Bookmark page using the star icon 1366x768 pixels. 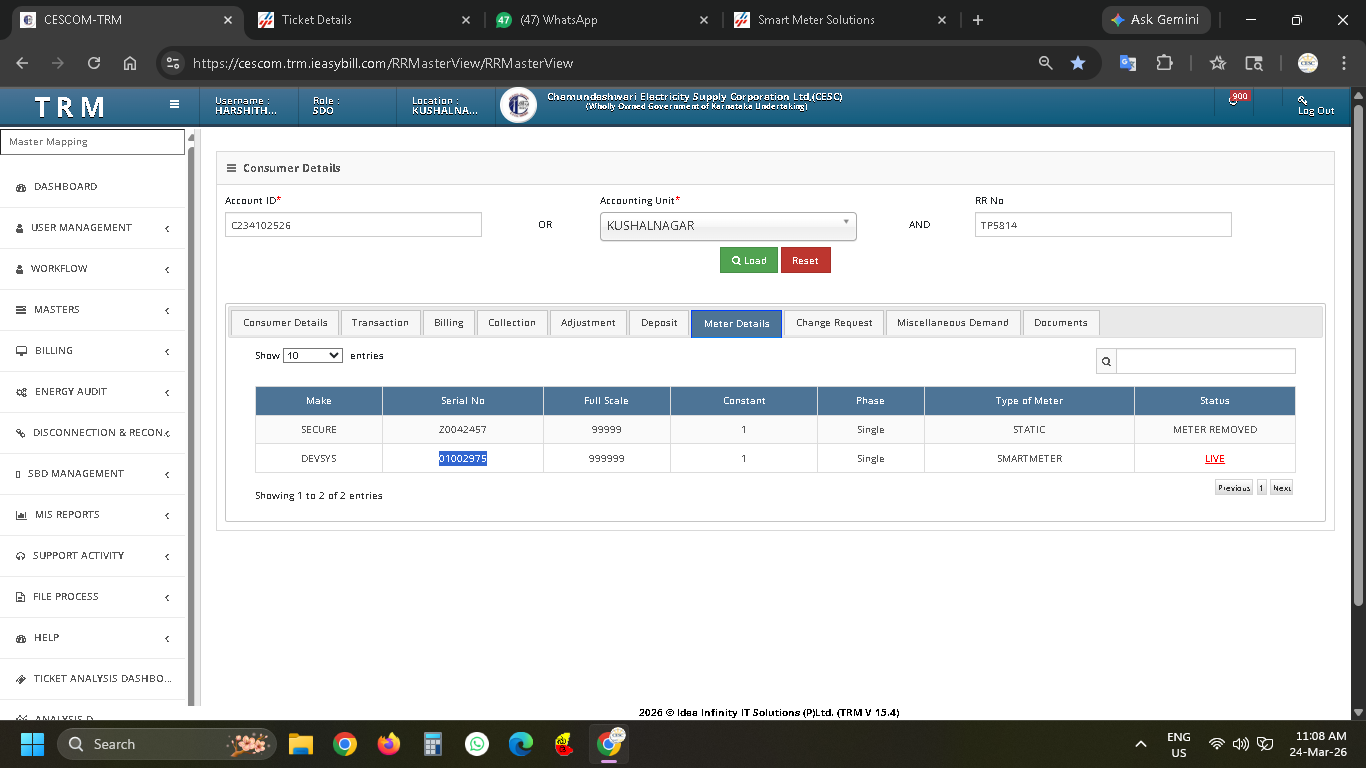[1078, 63]
